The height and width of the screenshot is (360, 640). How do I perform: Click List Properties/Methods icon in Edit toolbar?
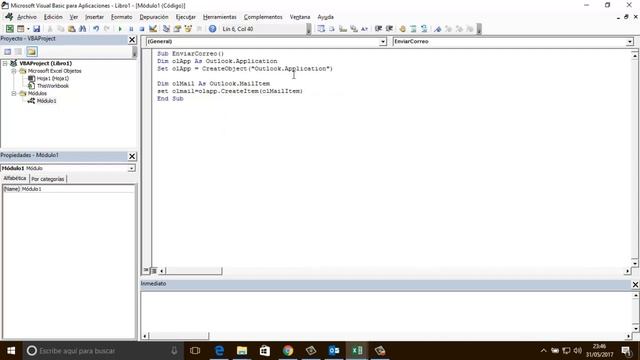321,29
